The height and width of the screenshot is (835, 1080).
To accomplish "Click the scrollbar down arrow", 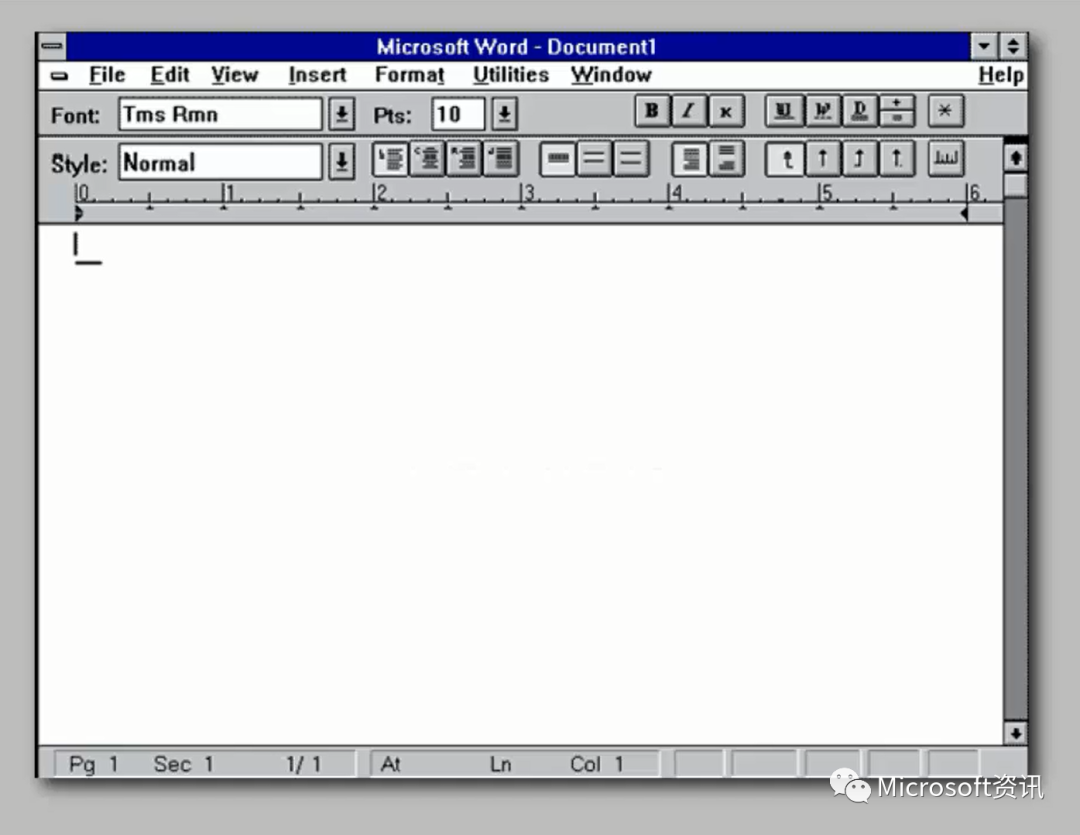I will click(x=1016, y=734).
